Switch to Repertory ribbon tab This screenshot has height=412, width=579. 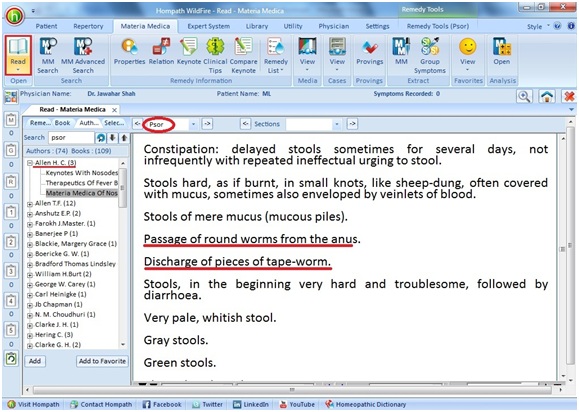pos(88,26)
